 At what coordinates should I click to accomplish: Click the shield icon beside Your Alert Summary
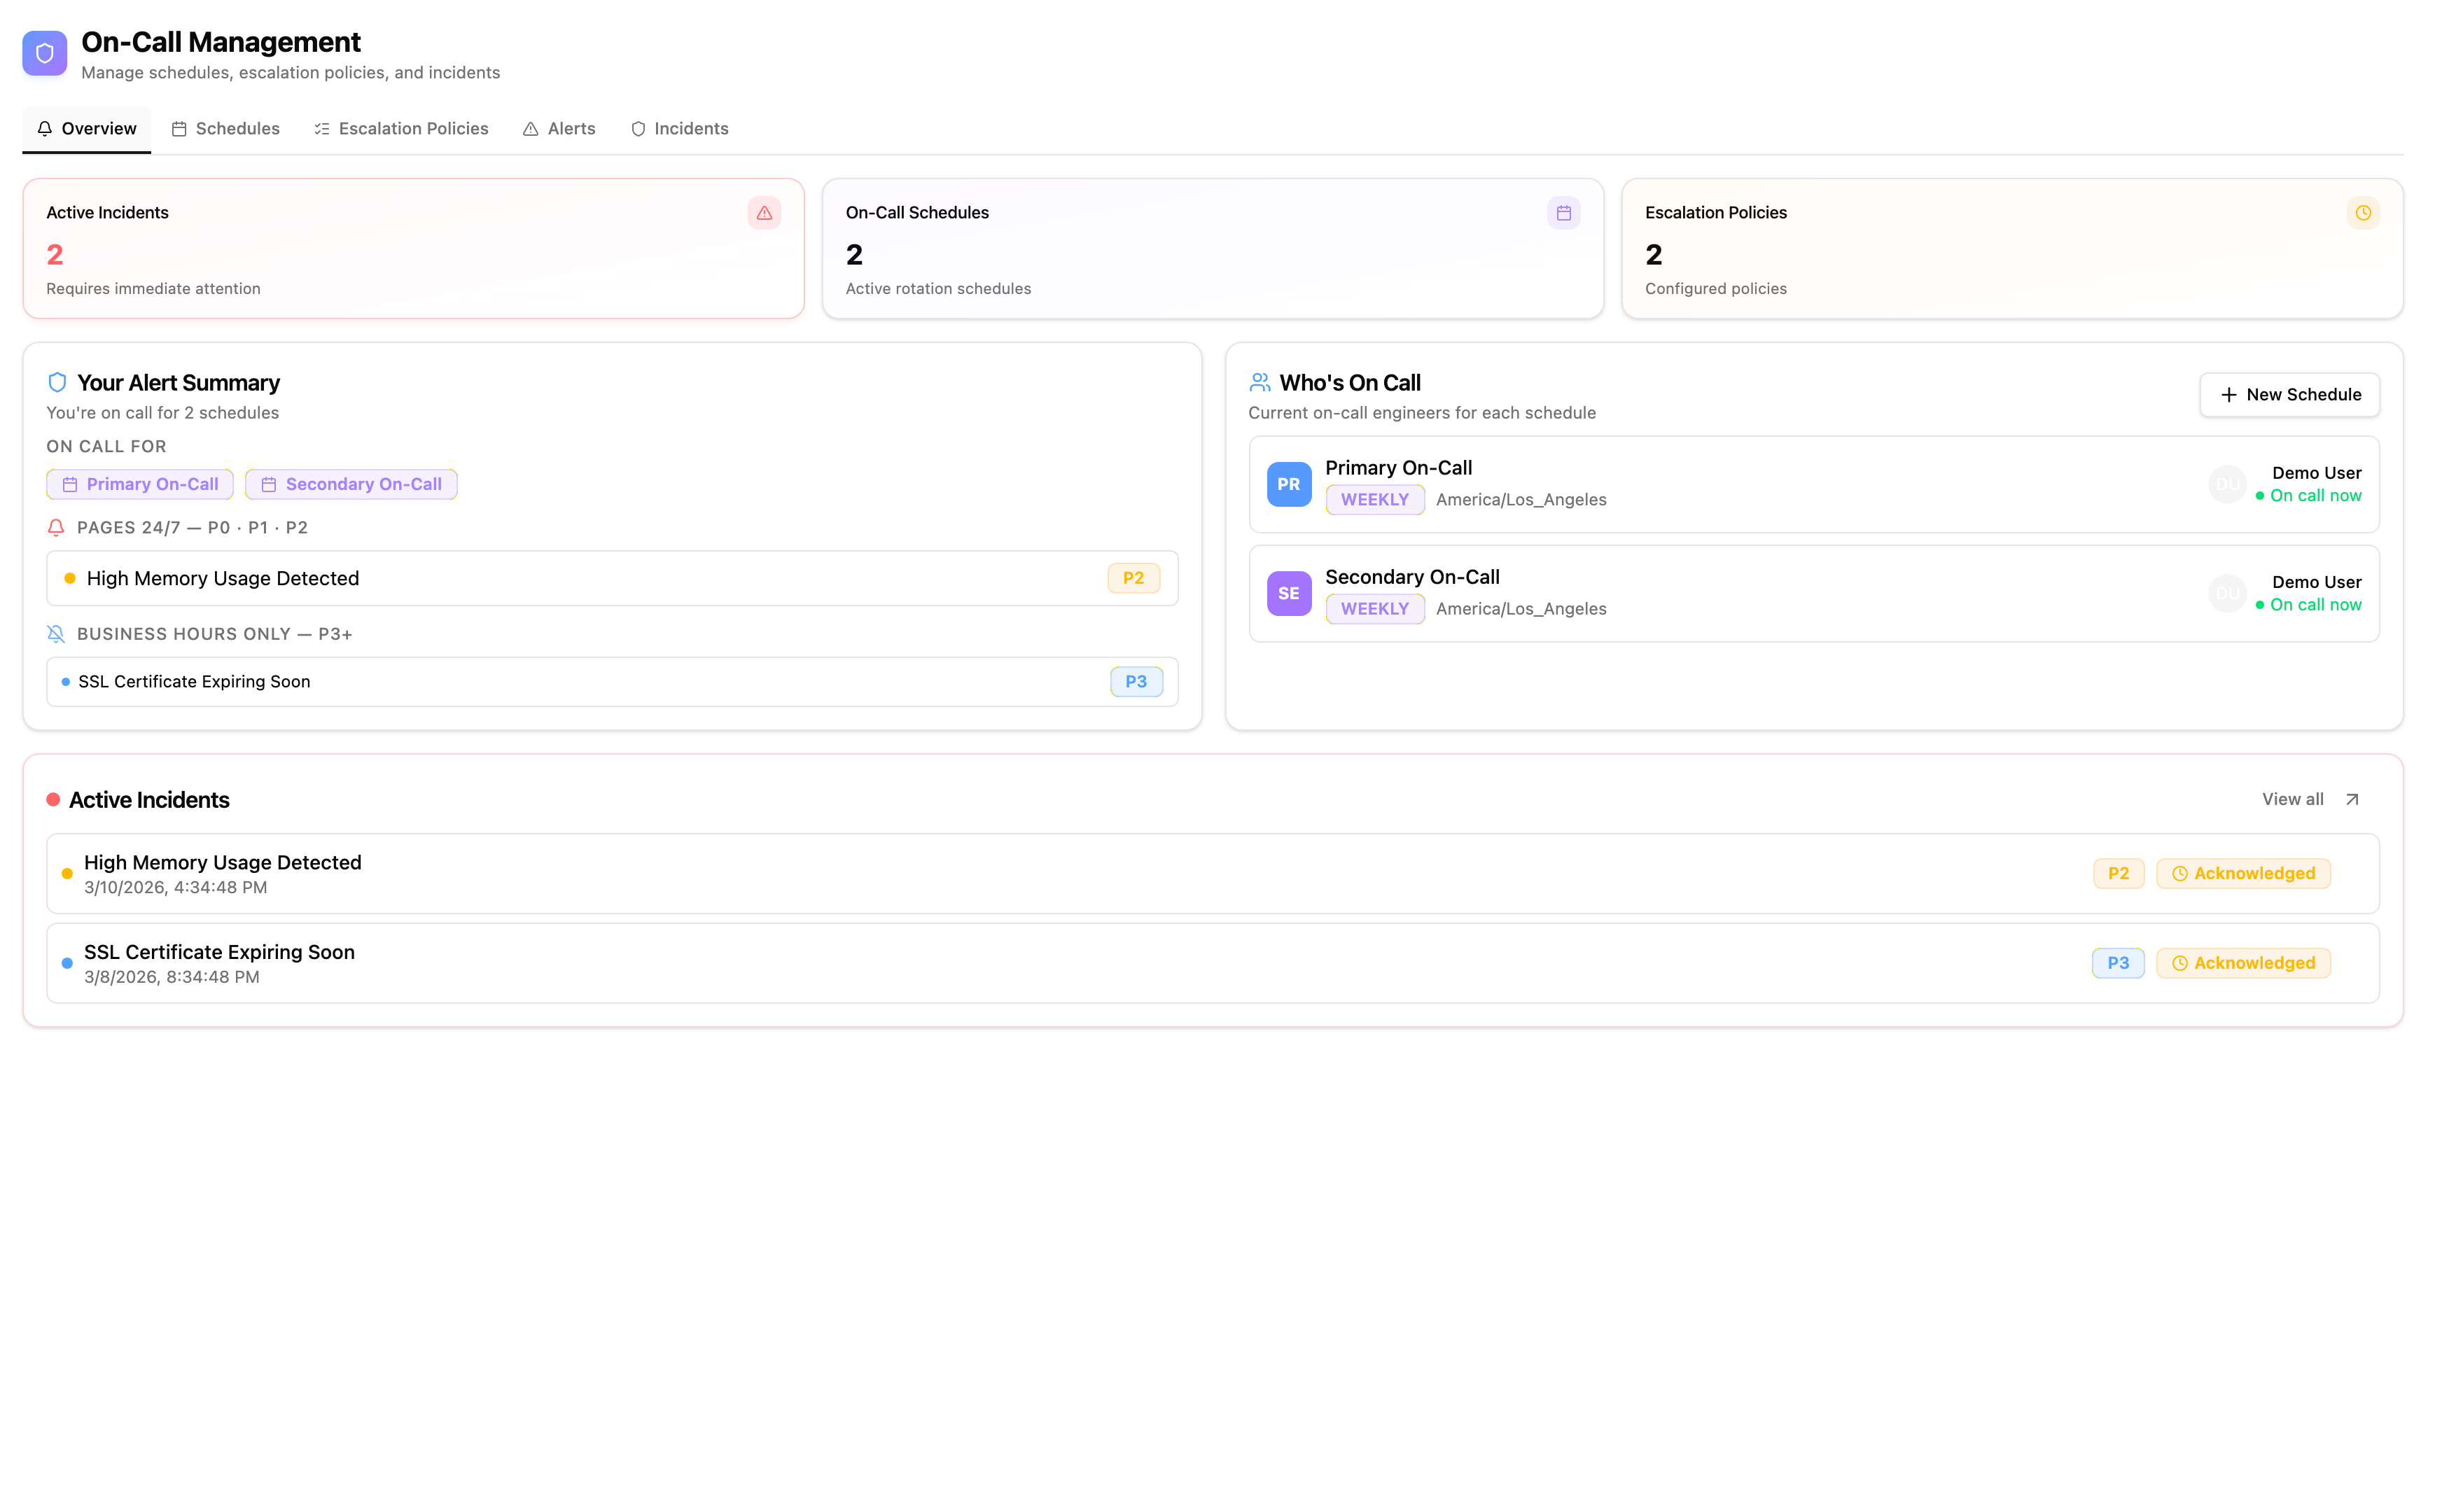57,383
